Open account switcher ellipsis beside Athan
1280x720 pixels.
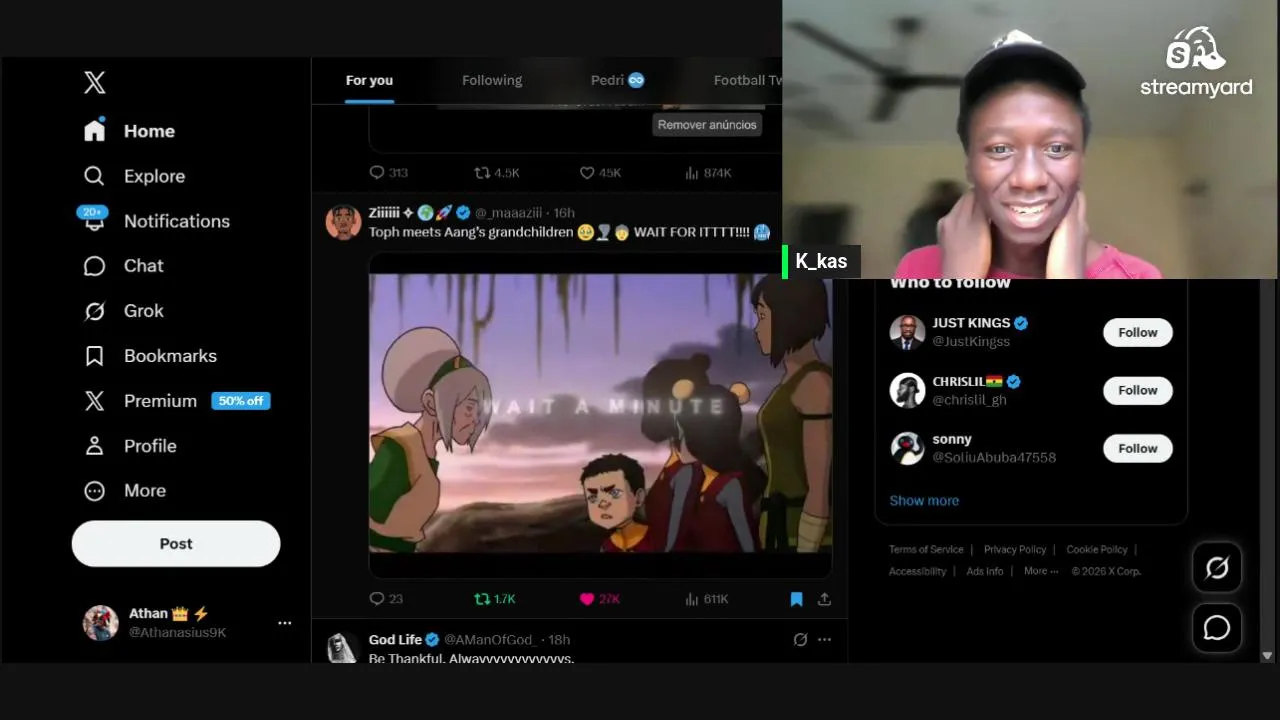click(284, 623)
